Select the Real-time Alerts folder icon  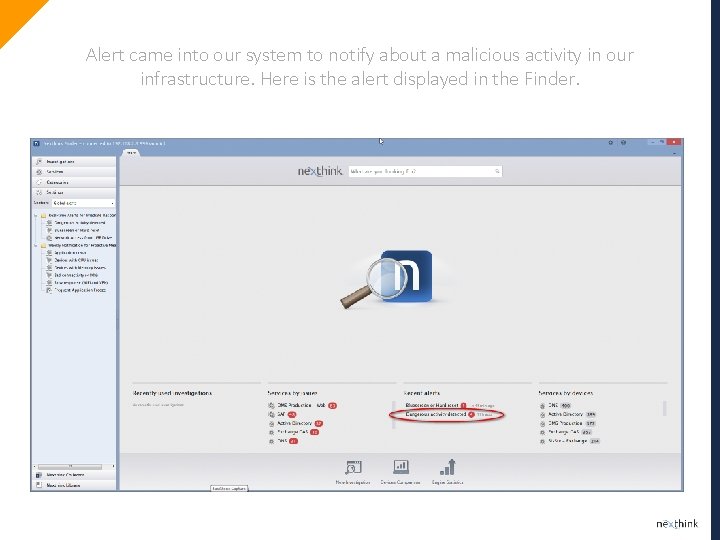[x=43, y=215]
